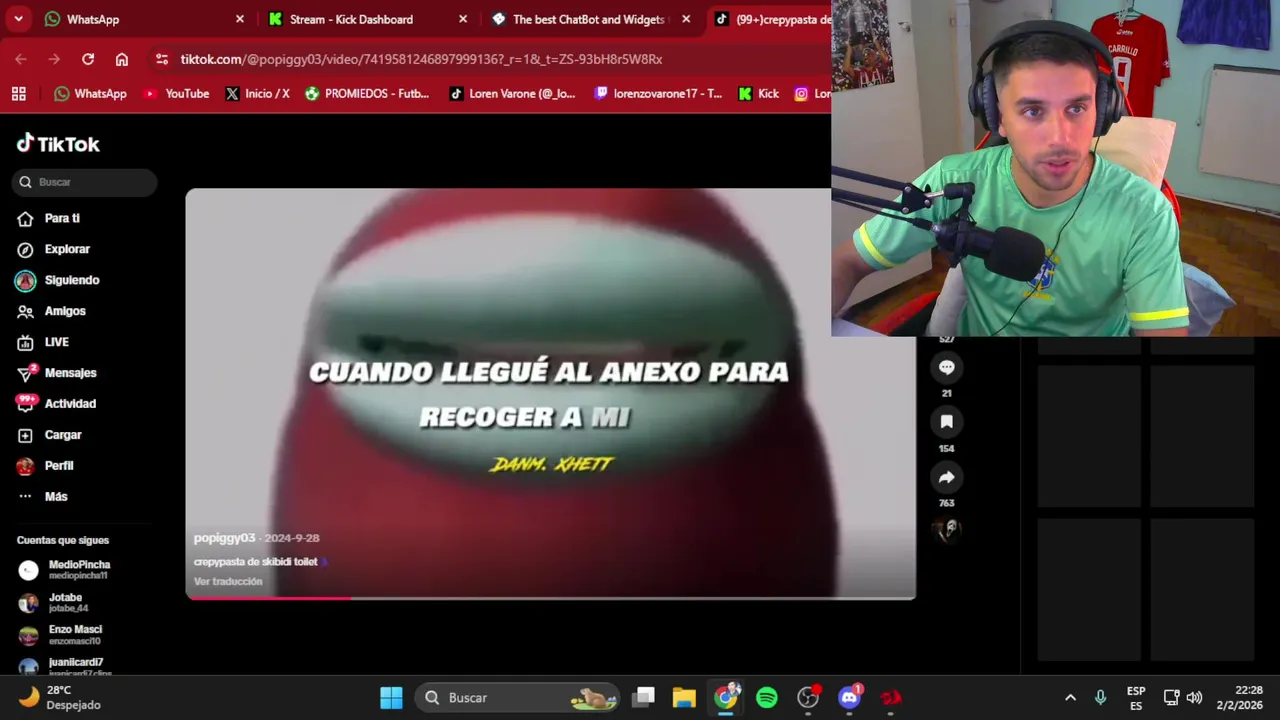
Task: Click Ver traducción under caption
Action: (228, 582)
